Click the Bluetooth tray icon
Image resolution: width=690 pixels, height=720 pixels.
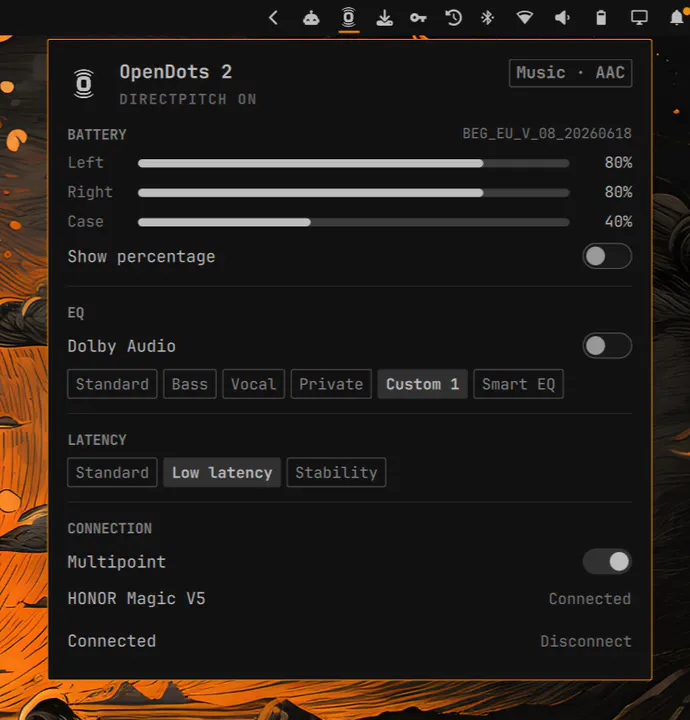coord(487,18)
